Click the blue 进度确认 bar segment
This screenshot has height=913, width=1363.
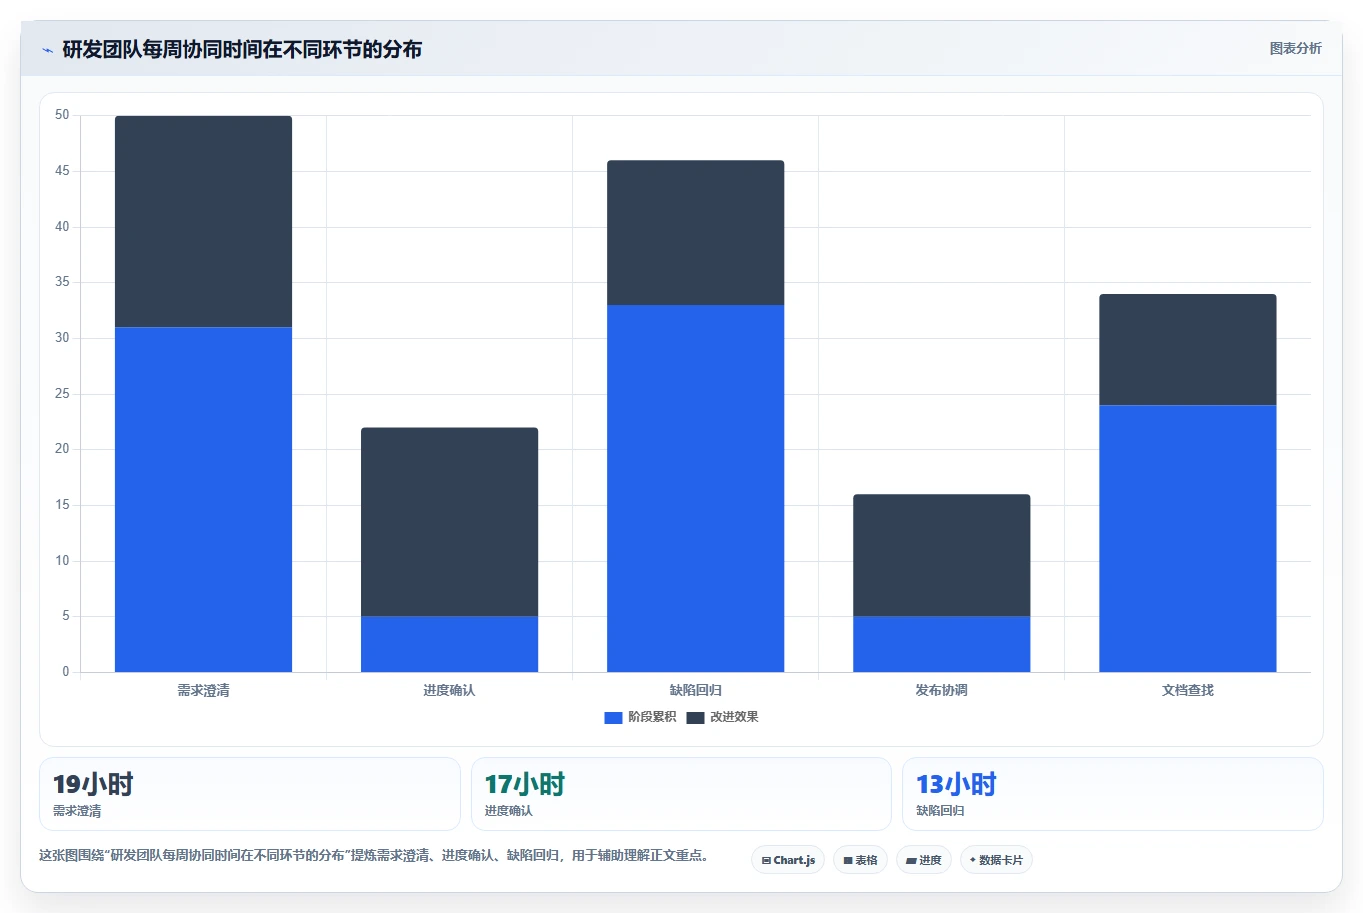[x=449, y=644]
